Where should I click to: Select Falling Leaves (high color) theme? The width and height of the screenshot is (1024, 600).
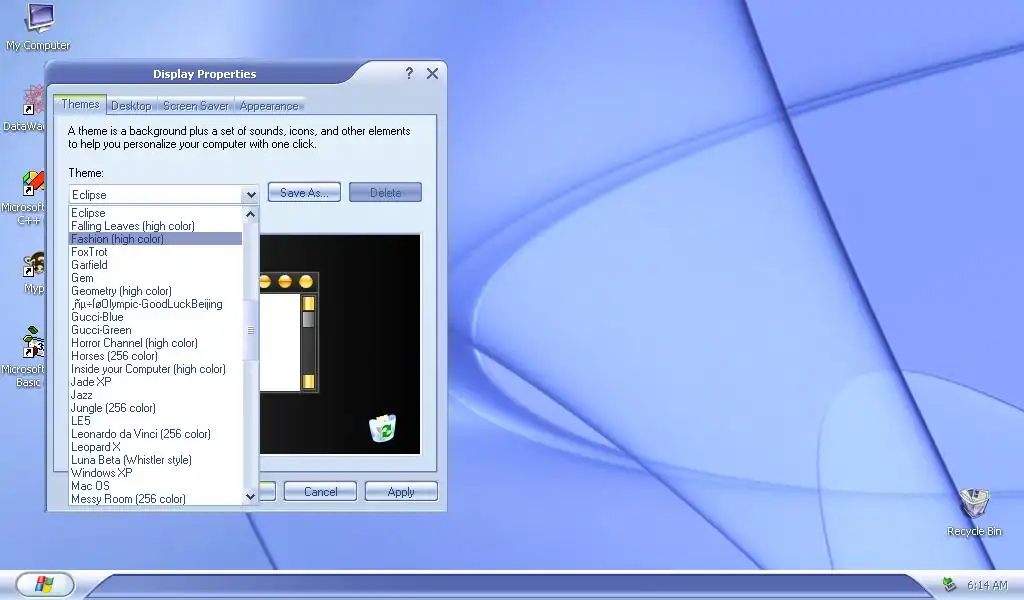[x=155, y=226]
